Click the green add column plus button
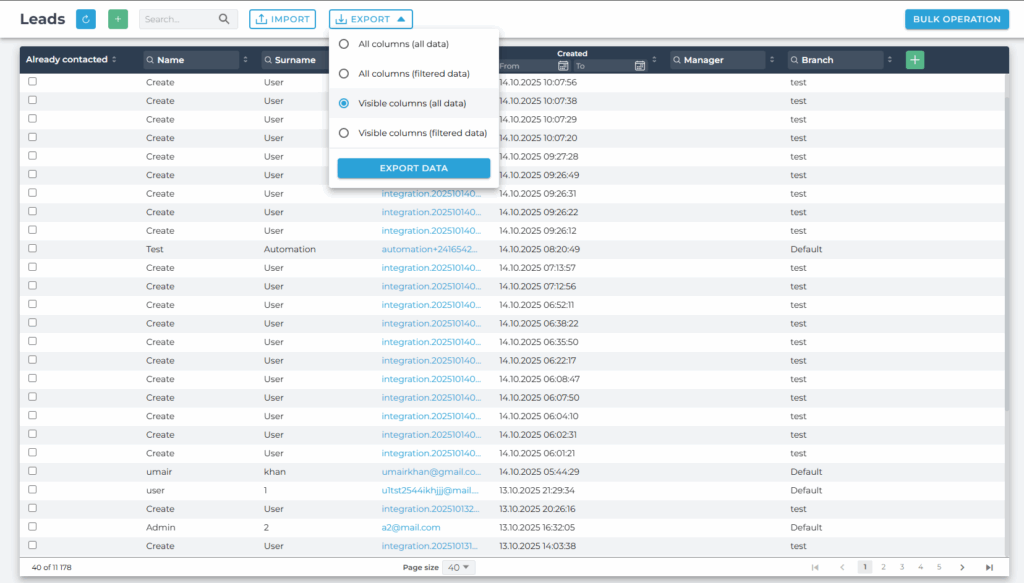This screenshot has height=583, width=1024. 915,60
